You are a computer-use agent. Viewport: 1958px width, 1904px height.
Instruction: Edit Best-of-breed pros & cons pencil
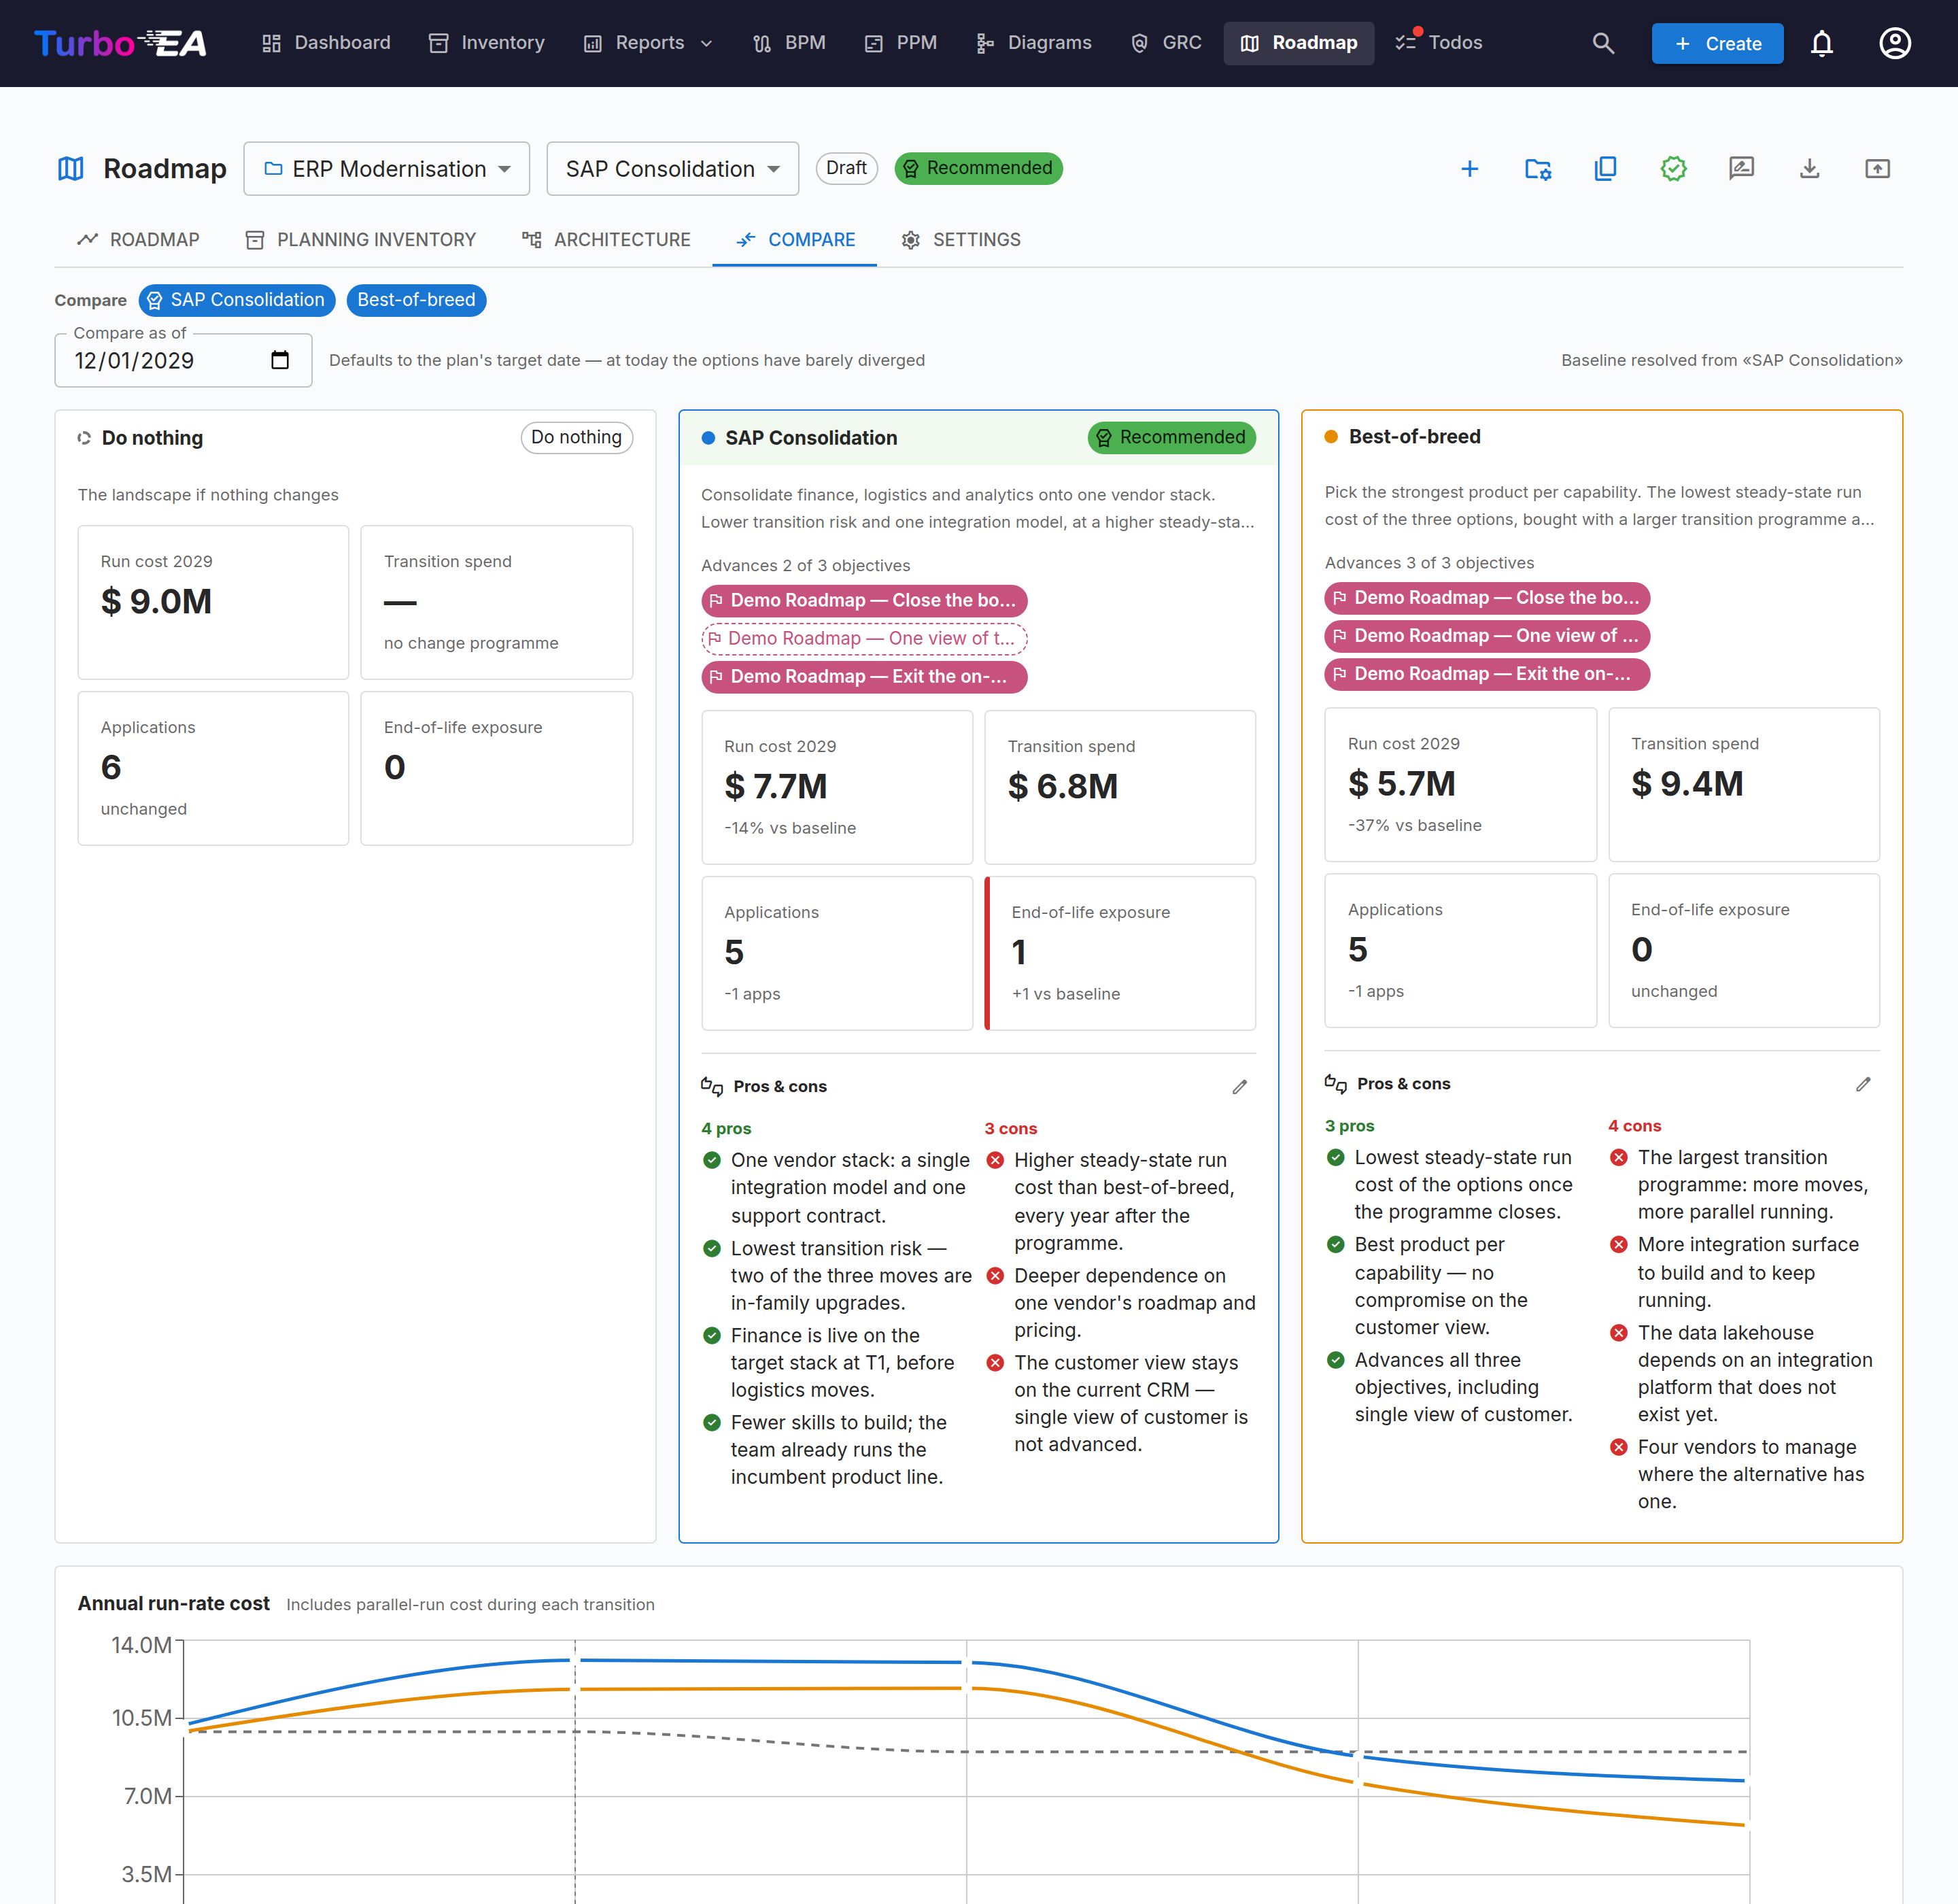click(x=1863, y=1084)
